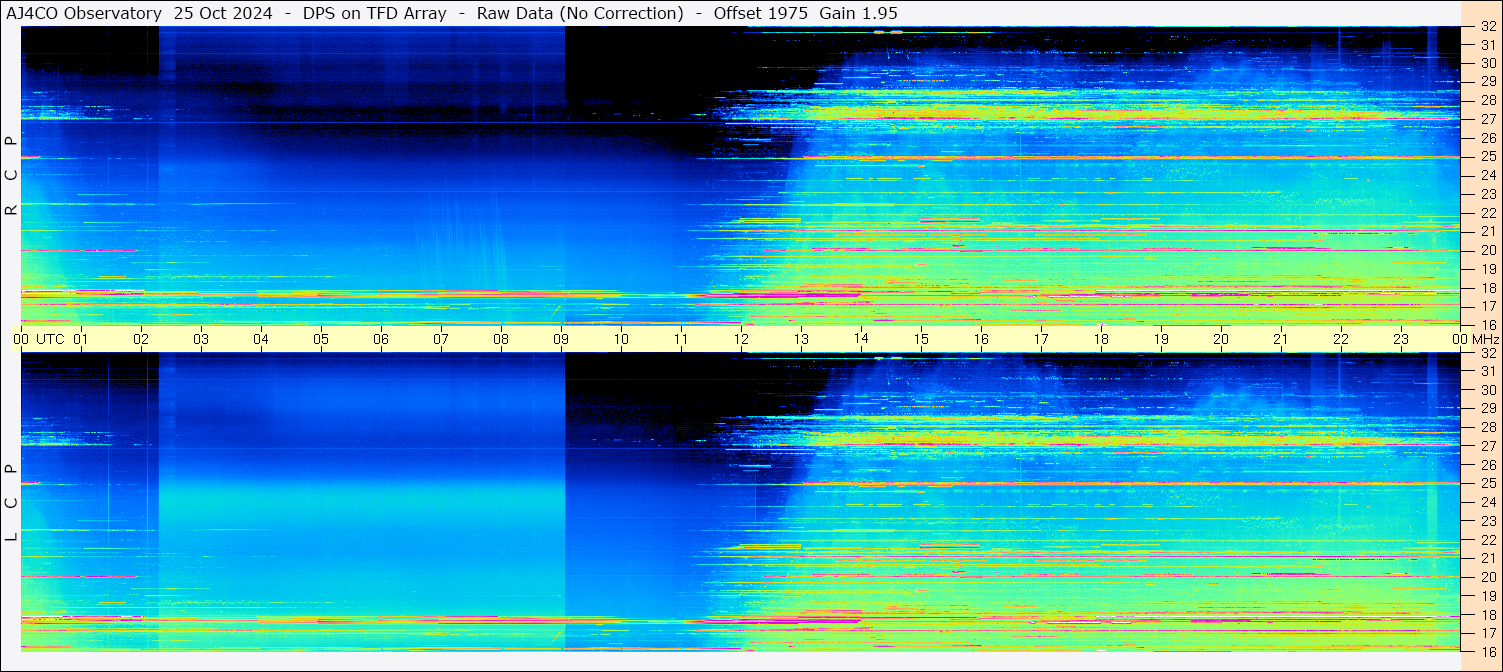Viewport: 1503px width, 672px height.
Task: Click the UTC label on time axis
Action: pos(50,339)
